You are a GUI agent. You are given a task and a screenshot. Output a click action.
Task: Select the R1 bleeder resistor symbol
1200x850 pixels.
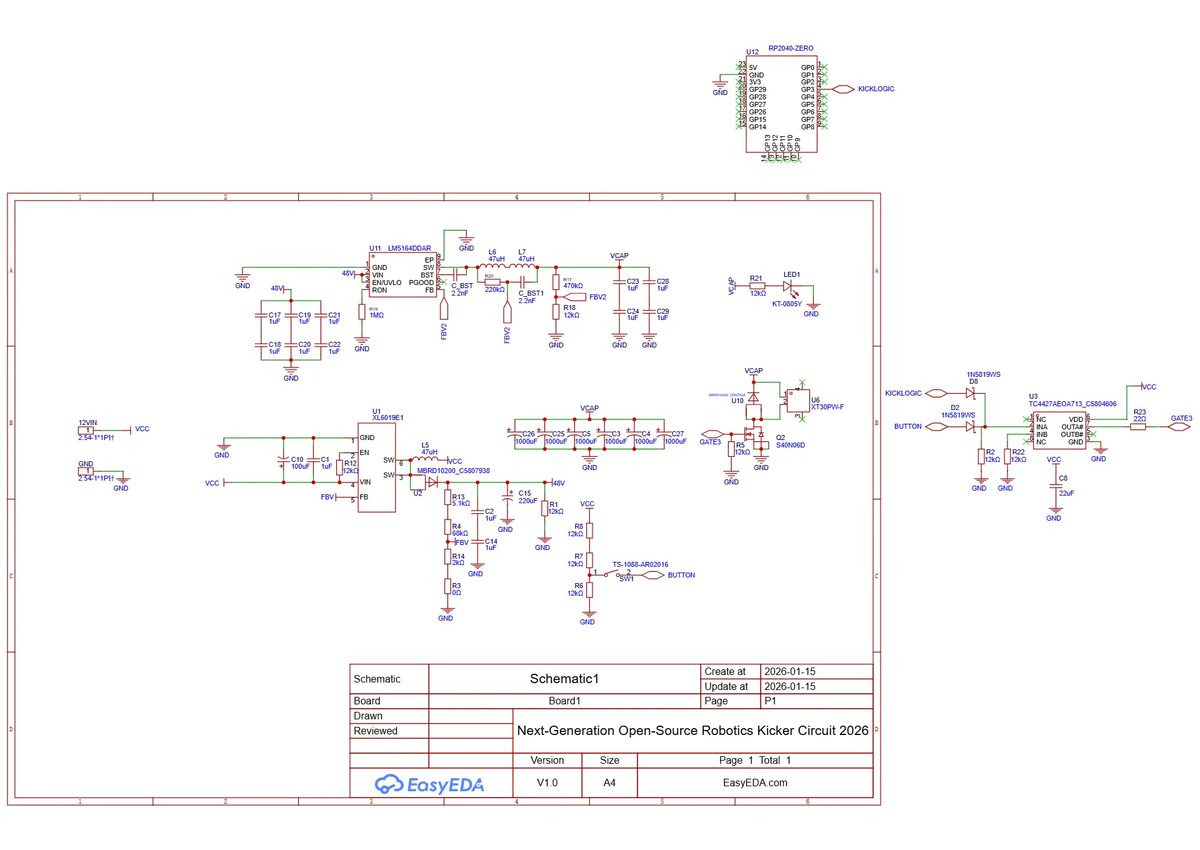tap(543, 510)
